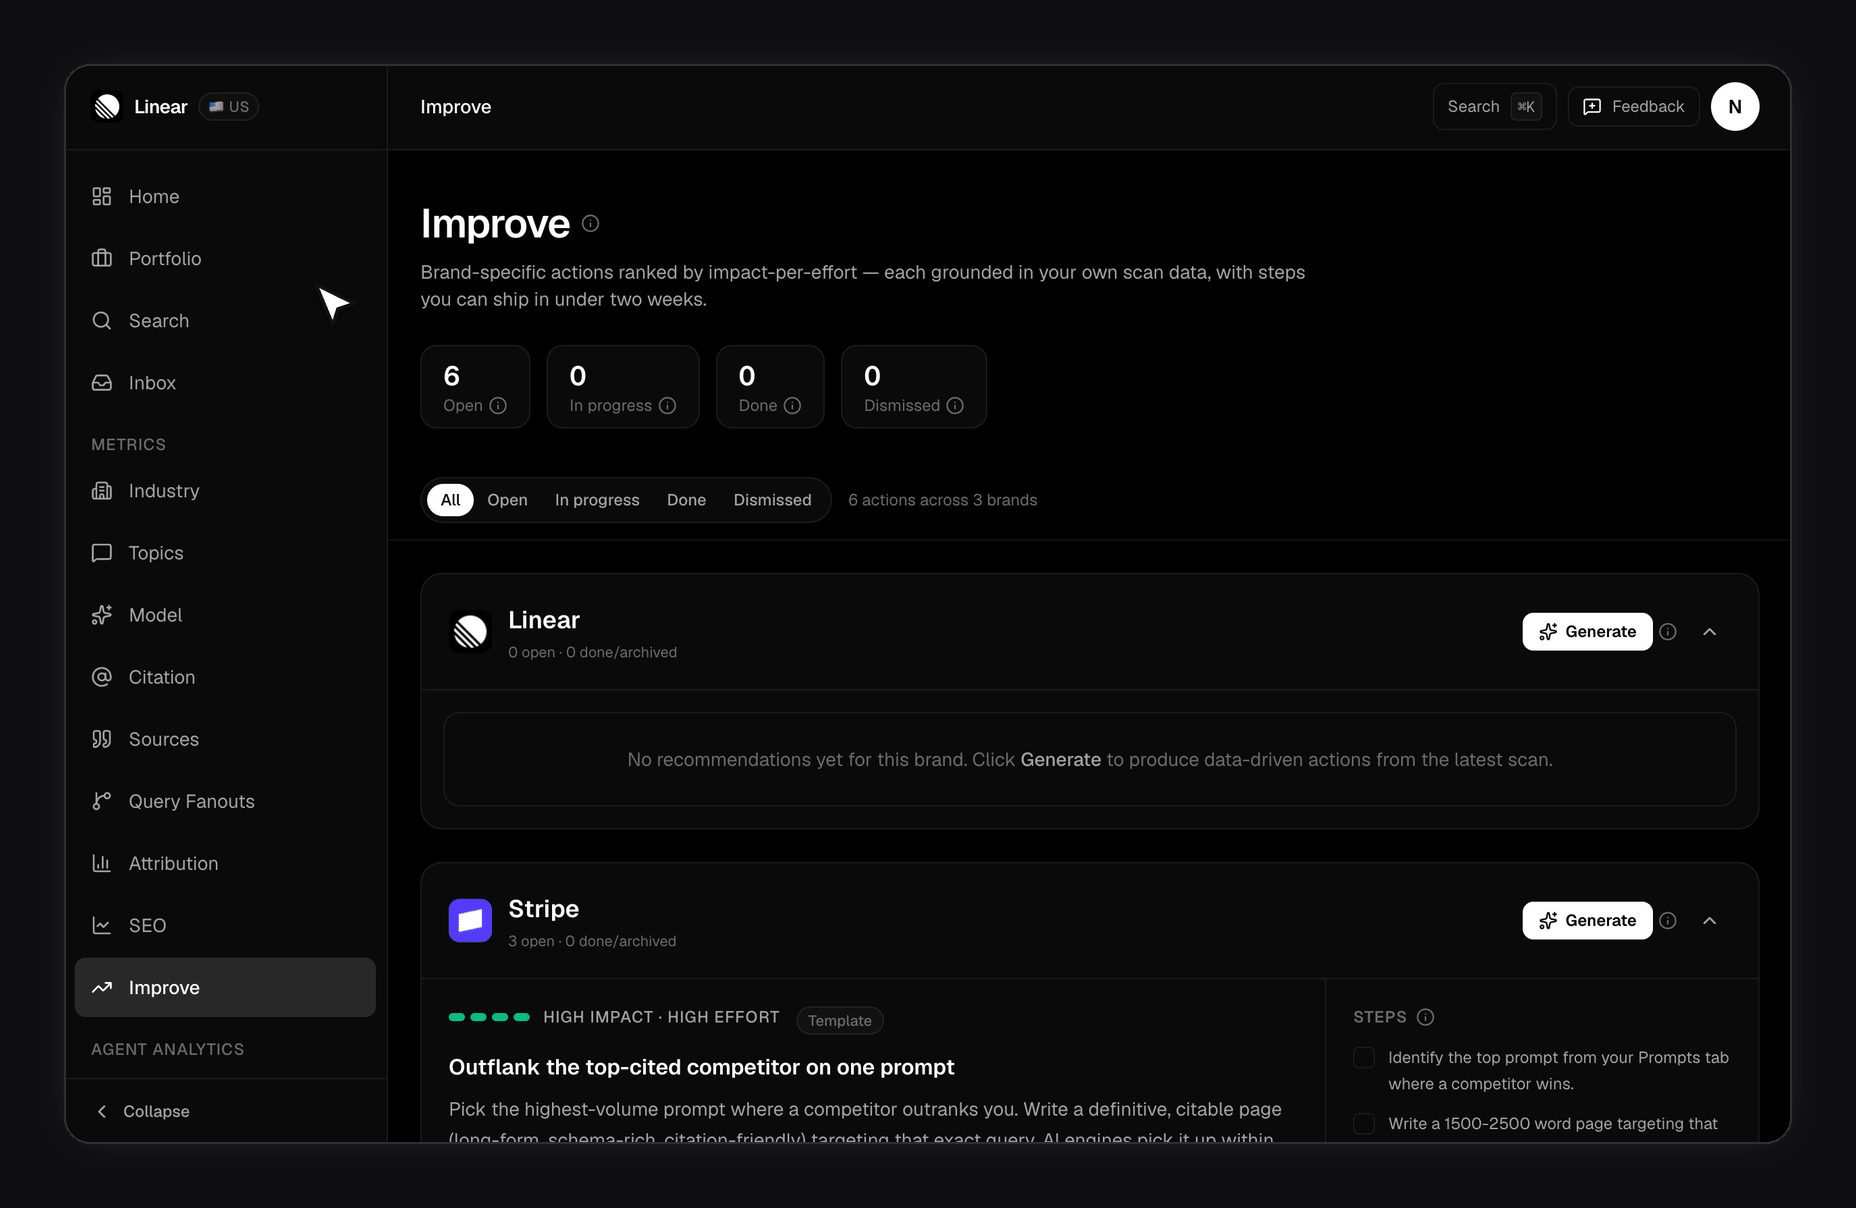Select the Open filter tab
Screen dimensions: 1856x1208
coord(507,500)
